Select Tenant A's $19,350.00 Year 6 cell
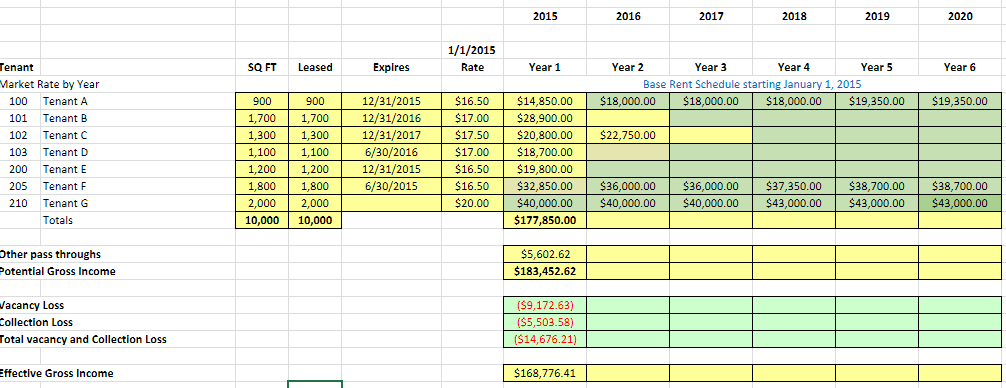Screen dimensions: 1006x388 click(960, 101)
